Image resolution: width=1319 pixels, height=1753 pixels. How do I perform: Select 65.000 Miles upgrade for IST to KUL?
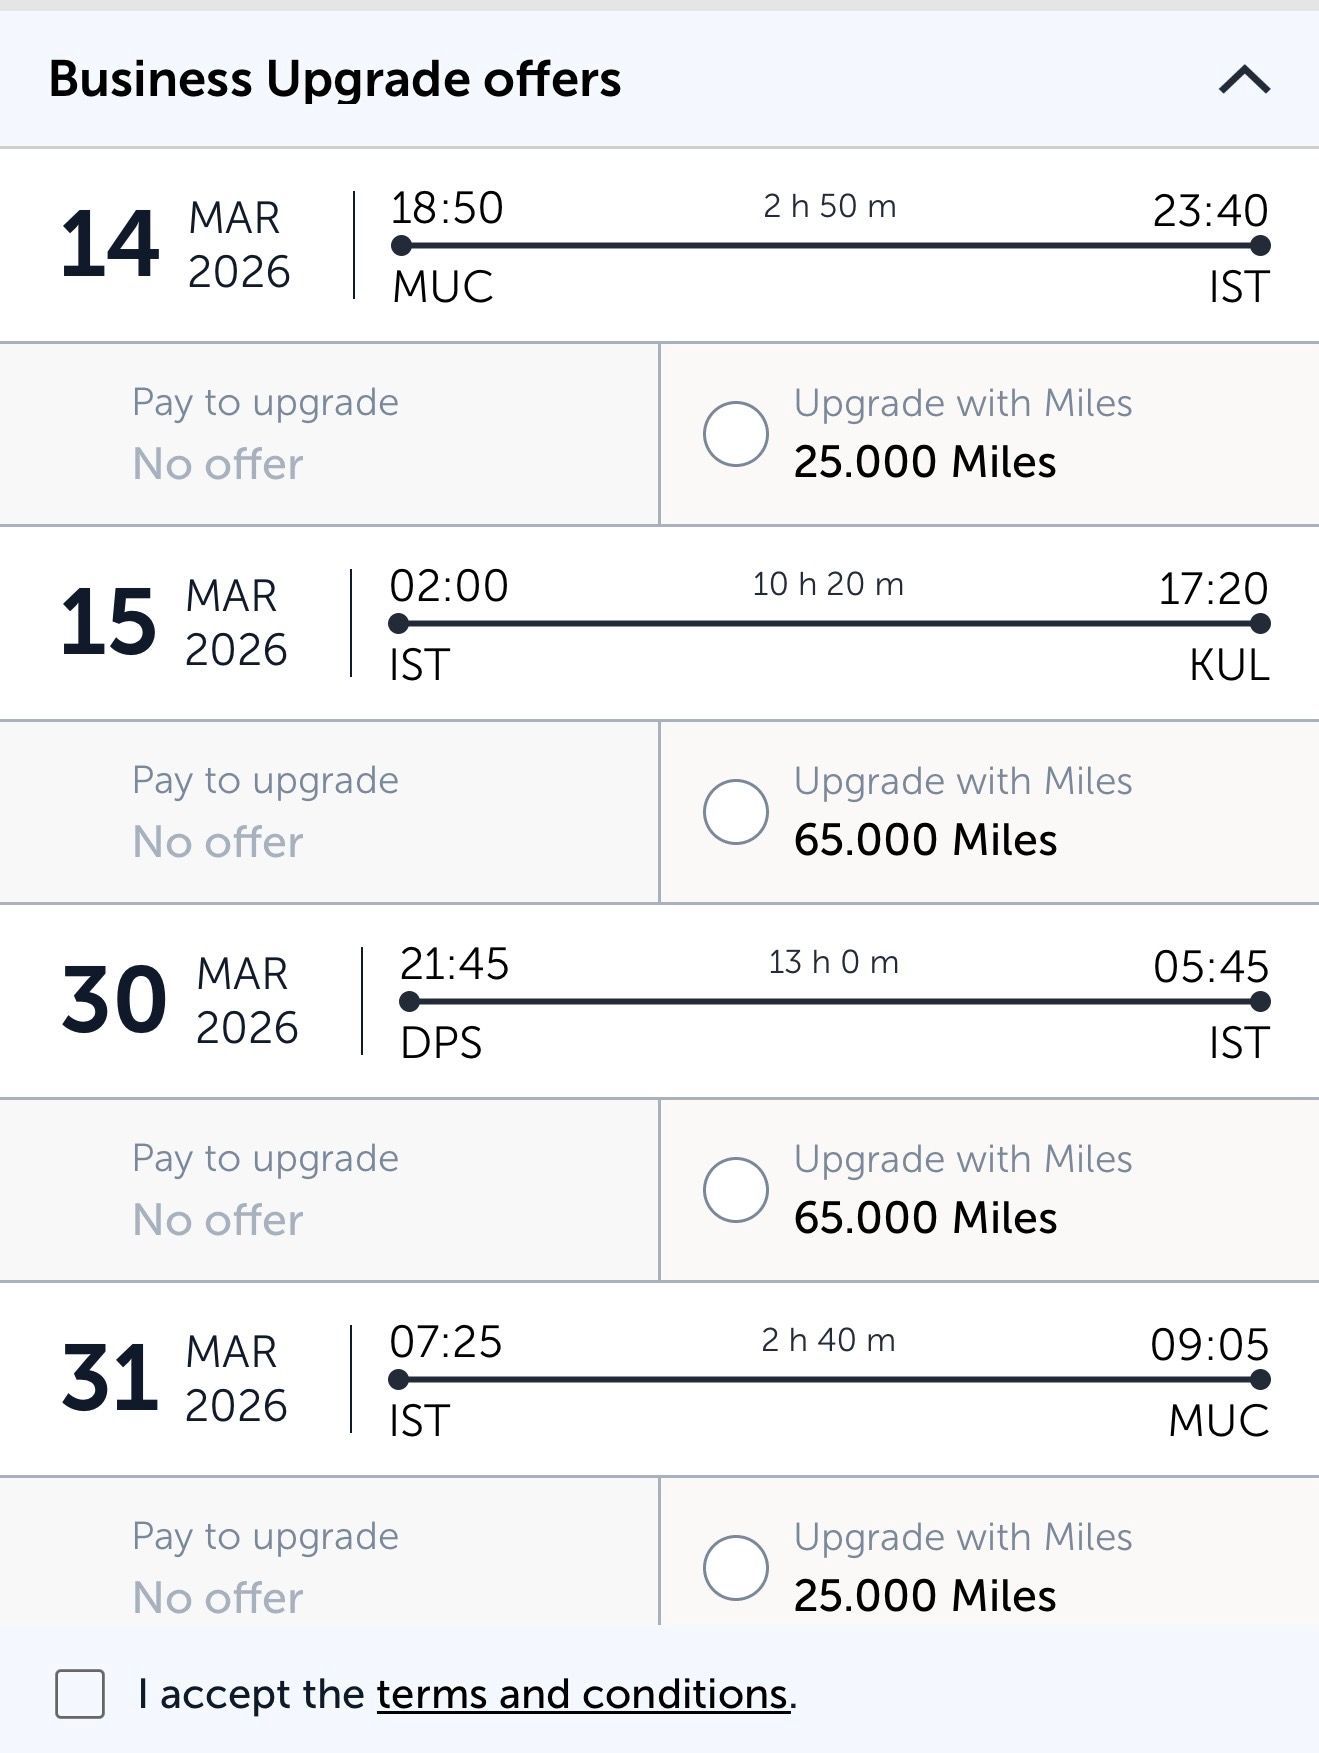pyautogui.click(x=735, y=811)
